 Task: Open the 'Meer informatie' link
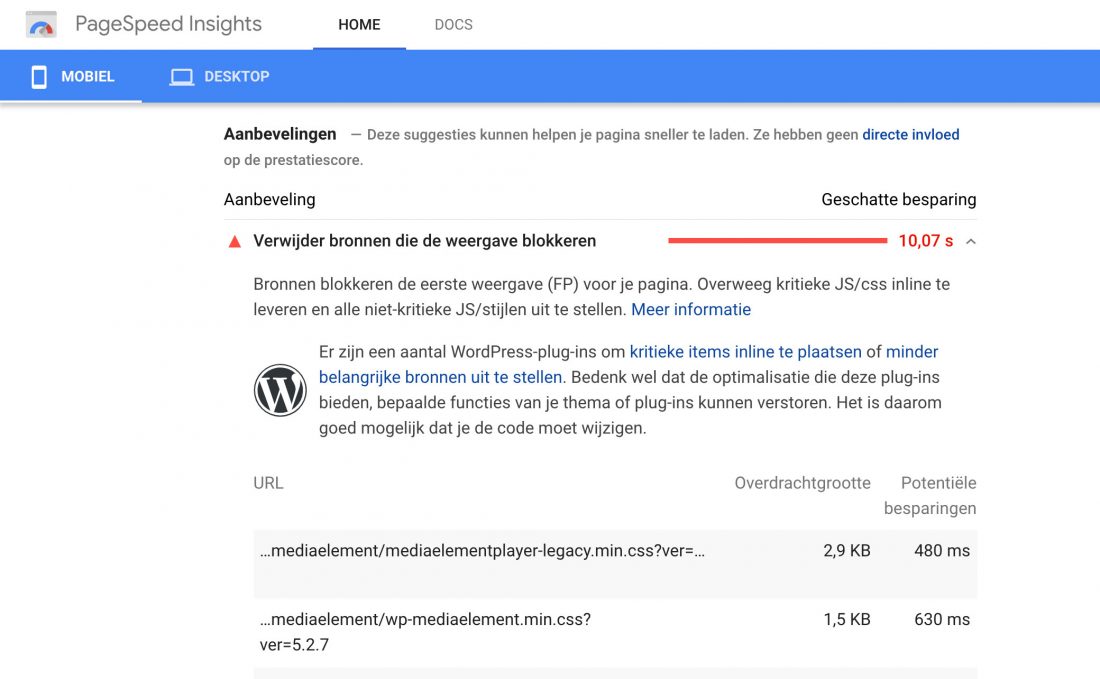(690, 309)
